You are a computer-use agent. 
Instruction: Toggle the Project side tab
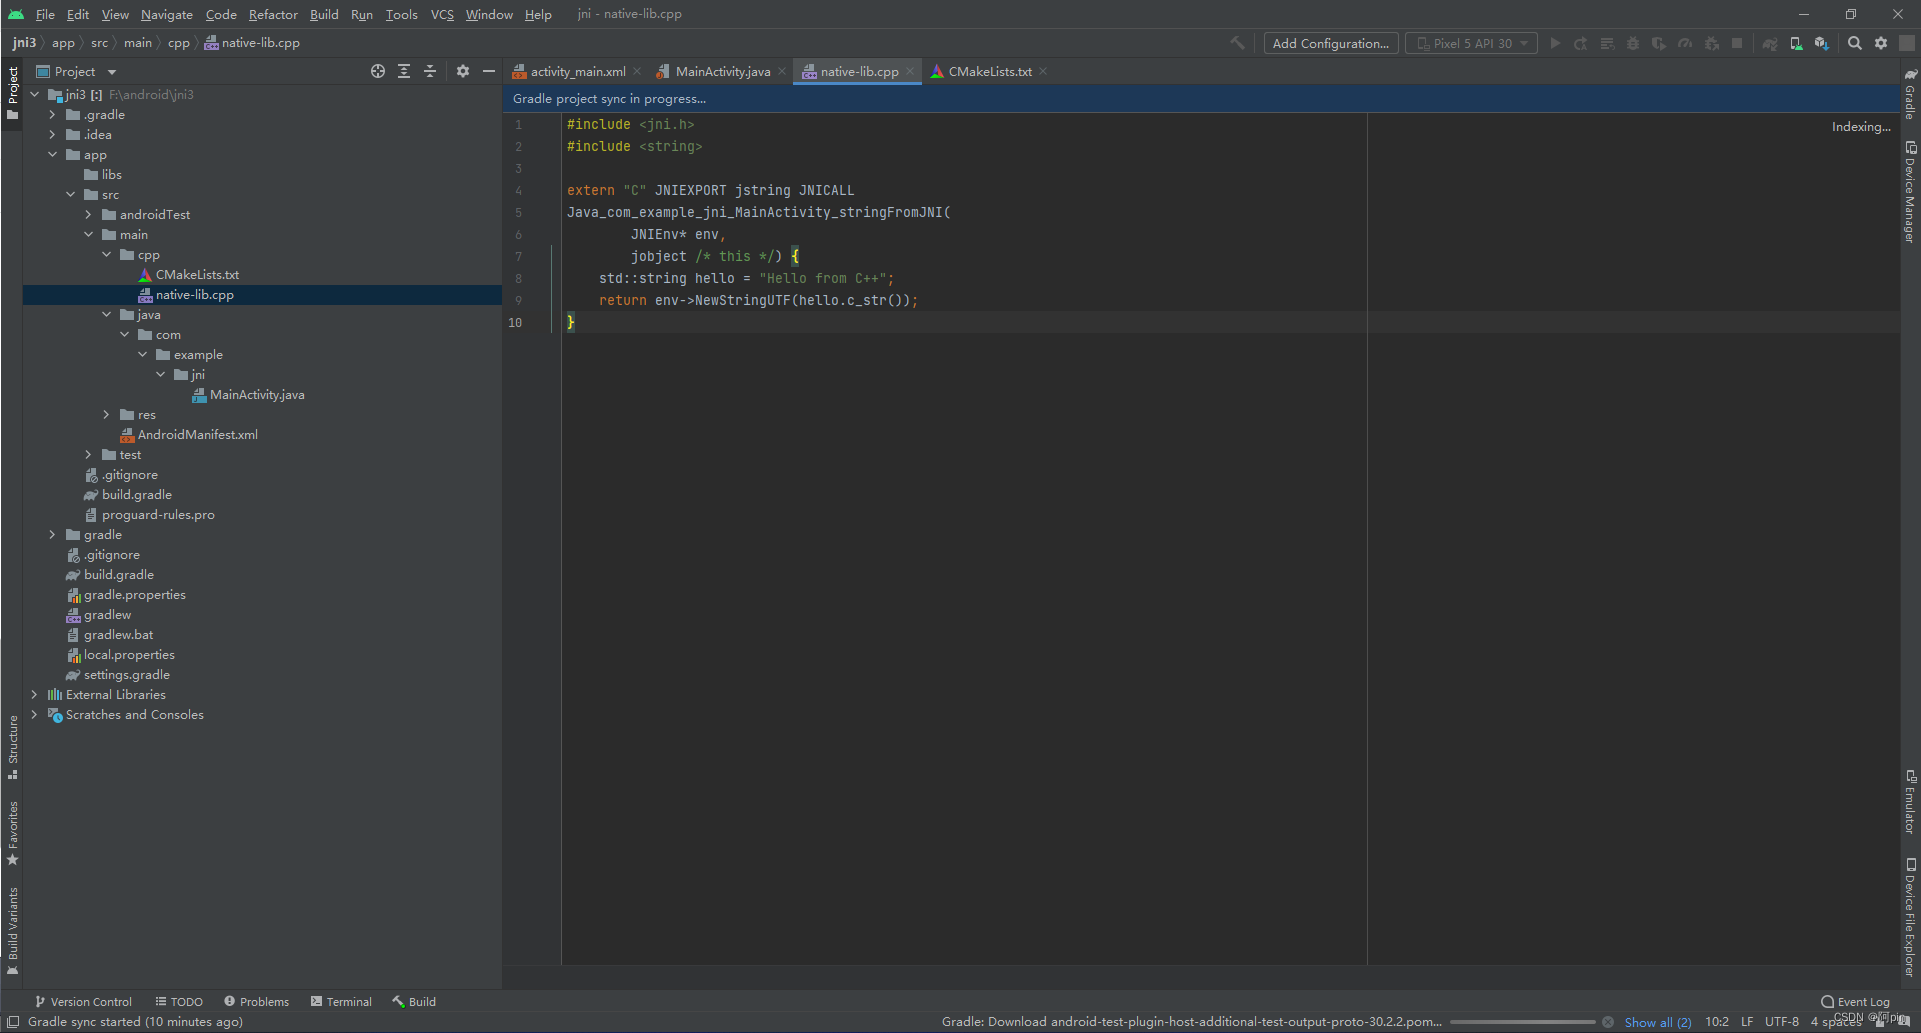coord(13,93)
